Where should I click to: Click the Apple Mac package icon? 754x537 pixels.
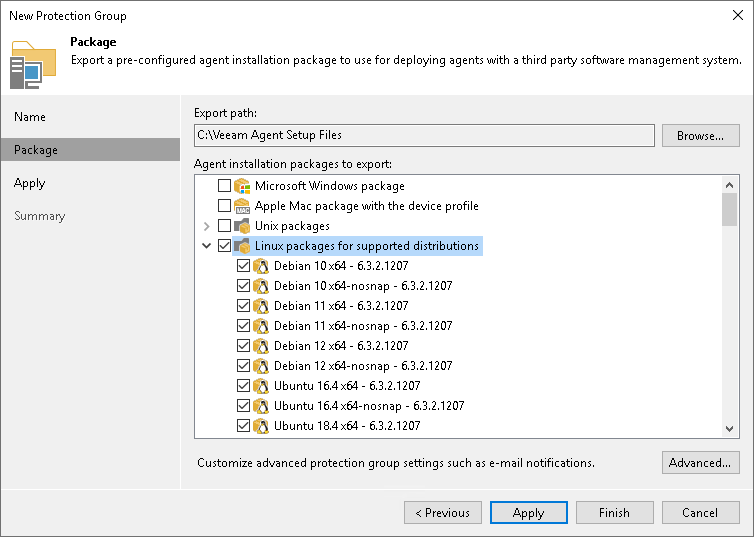click(242, 206)
